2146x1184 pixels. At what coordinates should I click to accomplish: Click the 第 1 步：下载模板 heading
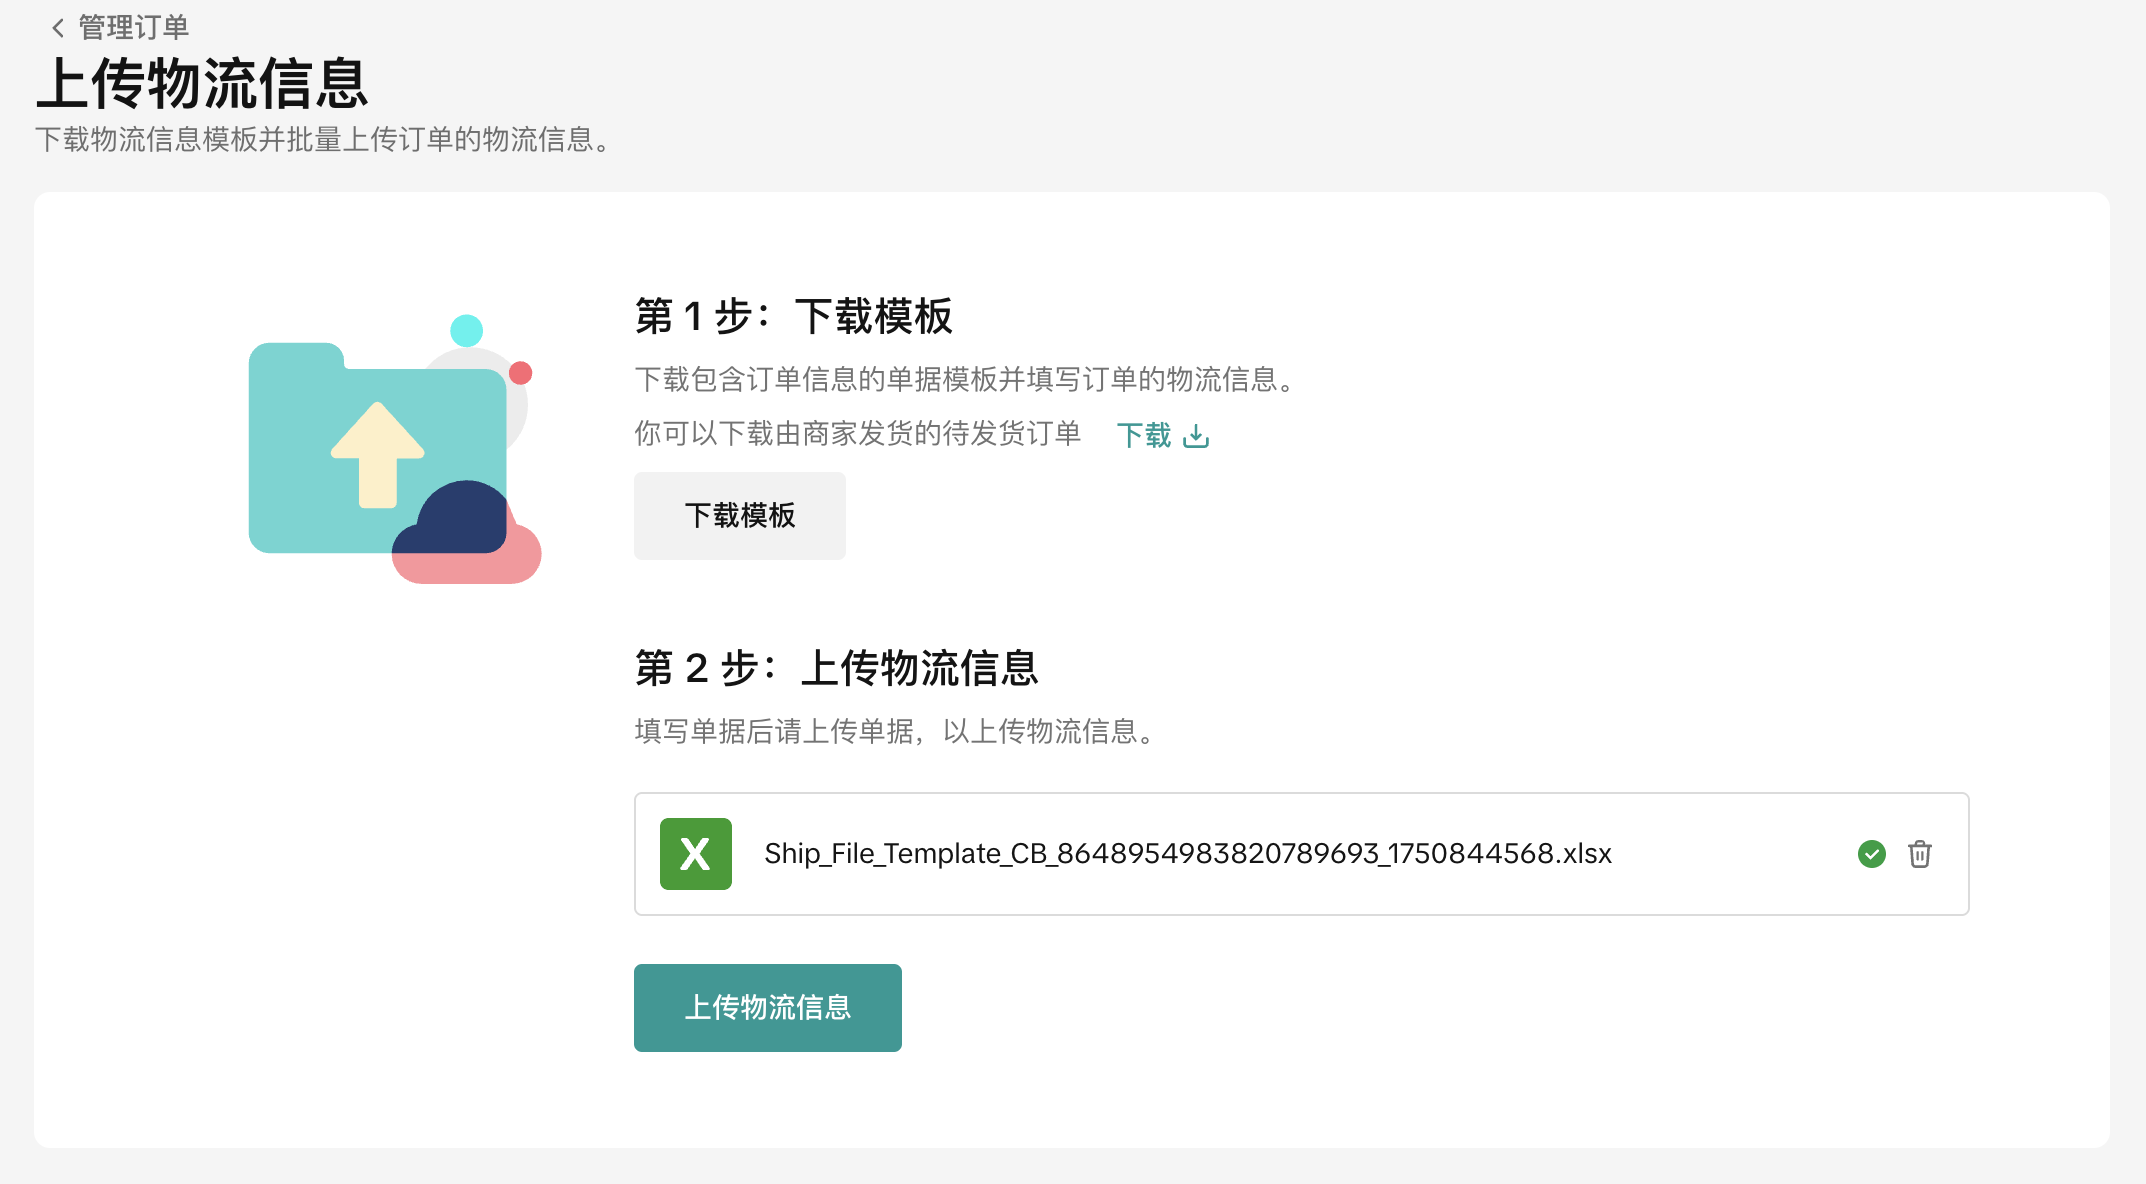click(794, 317)
